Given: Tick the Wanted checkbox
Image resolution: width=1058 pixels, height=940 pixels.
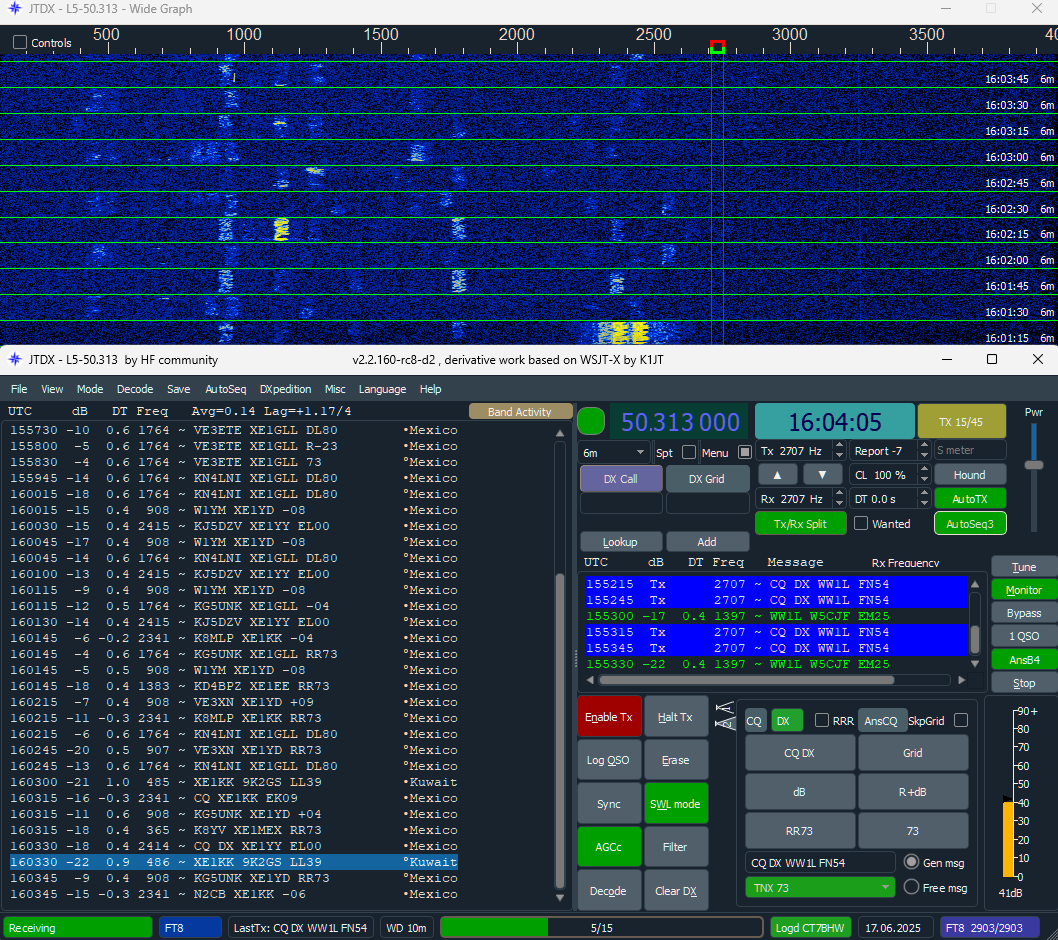Looking at the screenshot, I should click(861, 524).
